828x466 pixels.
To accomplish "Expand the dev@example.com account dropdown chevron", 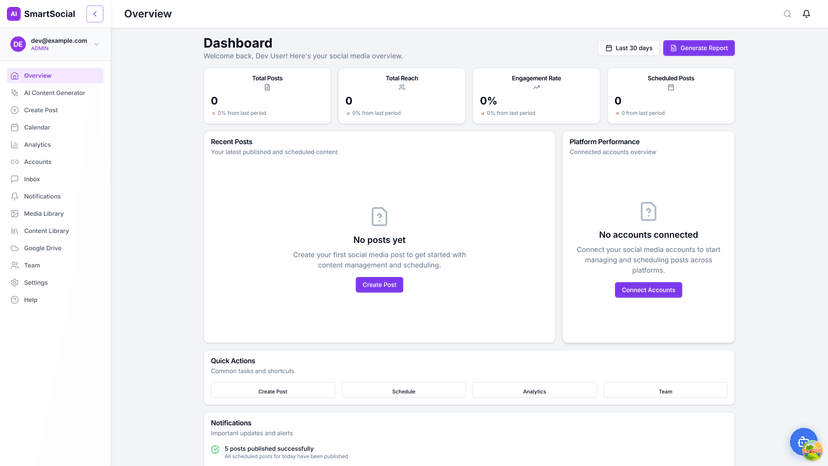I will click(x=97, y=44).
